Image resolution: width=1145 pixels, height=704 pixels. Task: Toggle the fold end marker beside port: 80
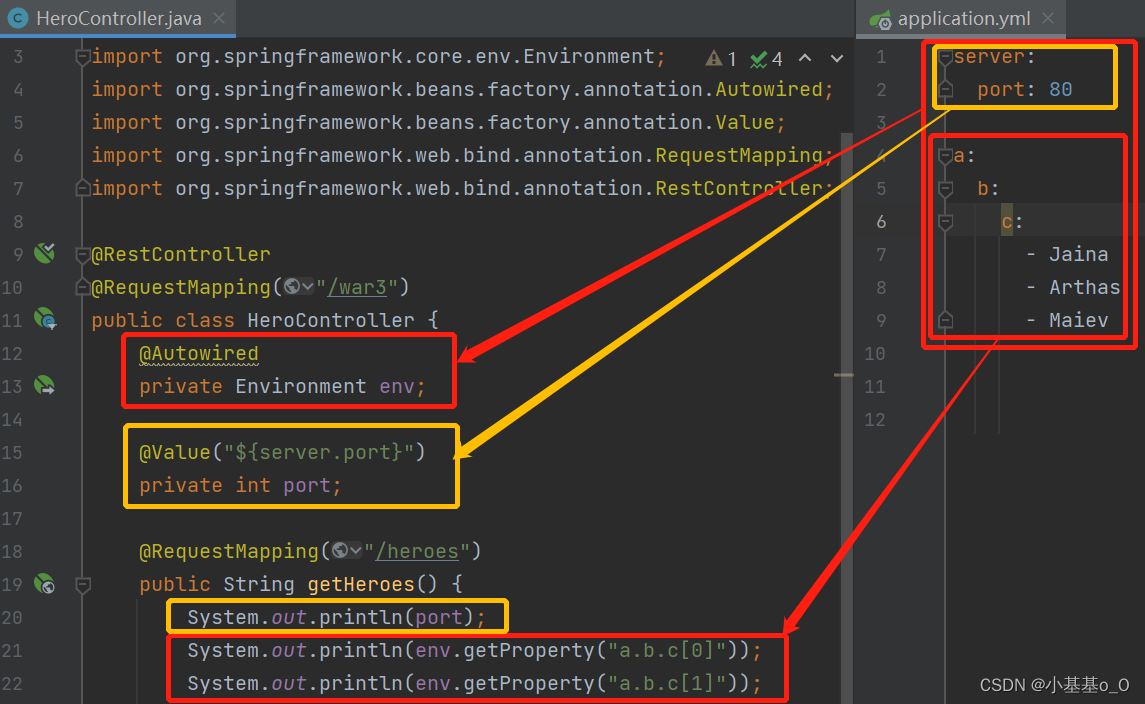945,89
